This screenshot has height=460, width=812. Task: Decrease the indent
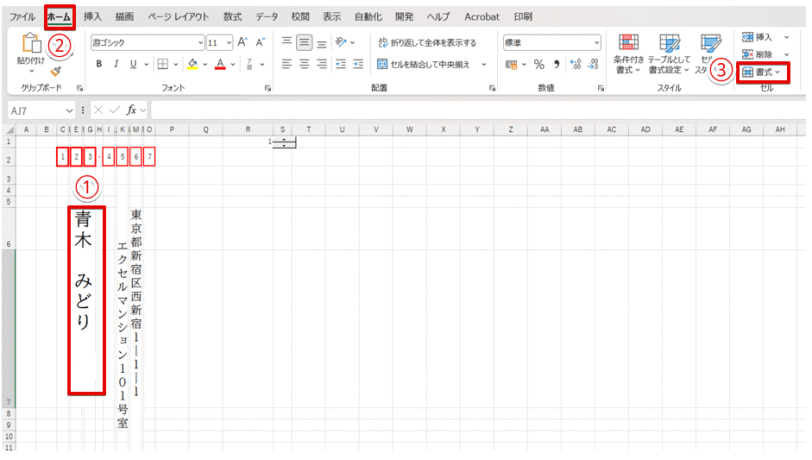(x=341, y=64)
